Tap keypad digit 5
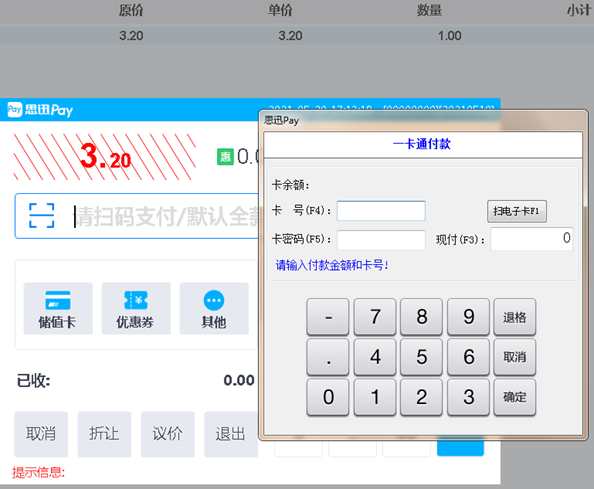The height and width of the screenshot is (489, 594). 422,357
